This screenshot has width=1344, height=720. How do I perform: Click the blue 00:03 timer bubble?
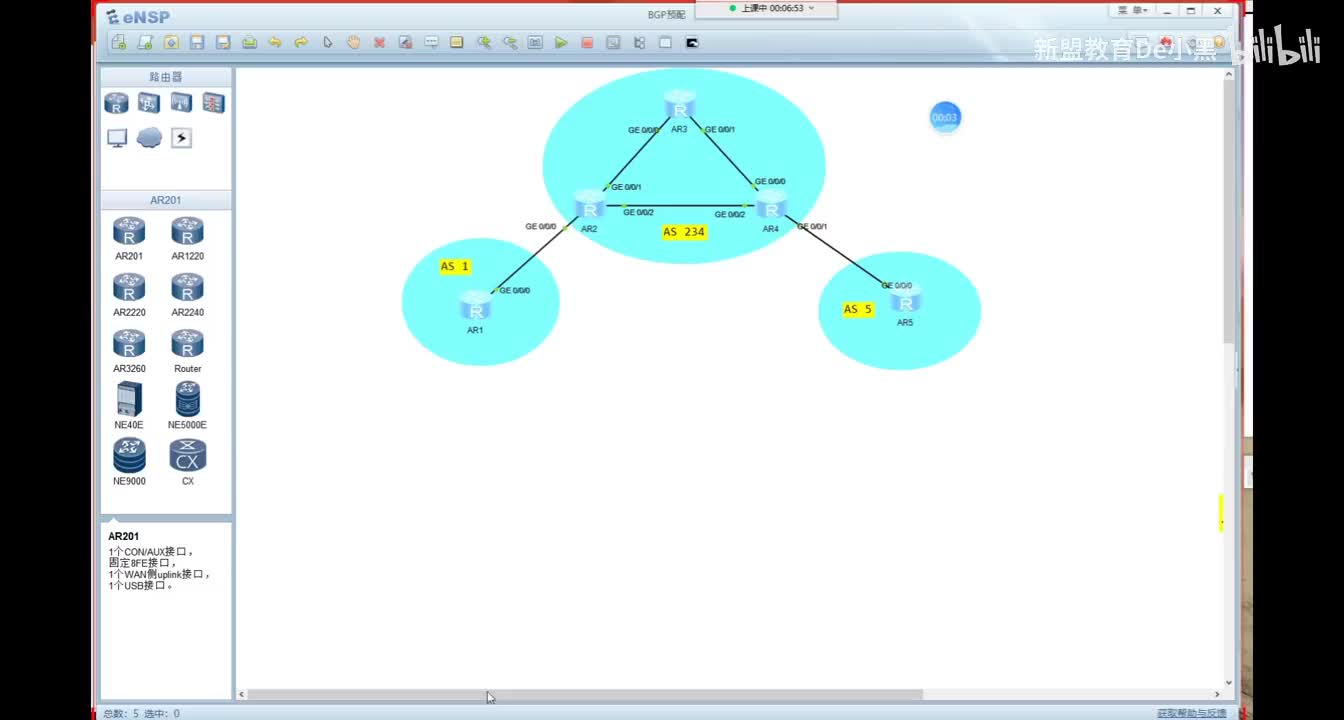tap(945, 117)
